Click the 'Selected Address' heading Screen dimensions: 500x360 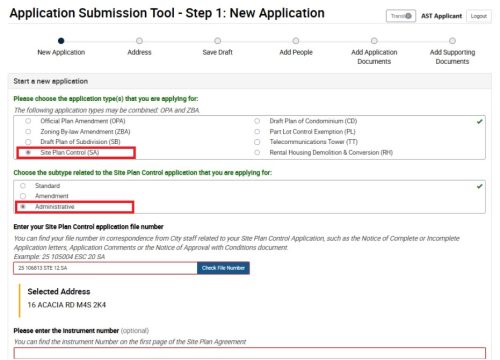tap(59, 292)
